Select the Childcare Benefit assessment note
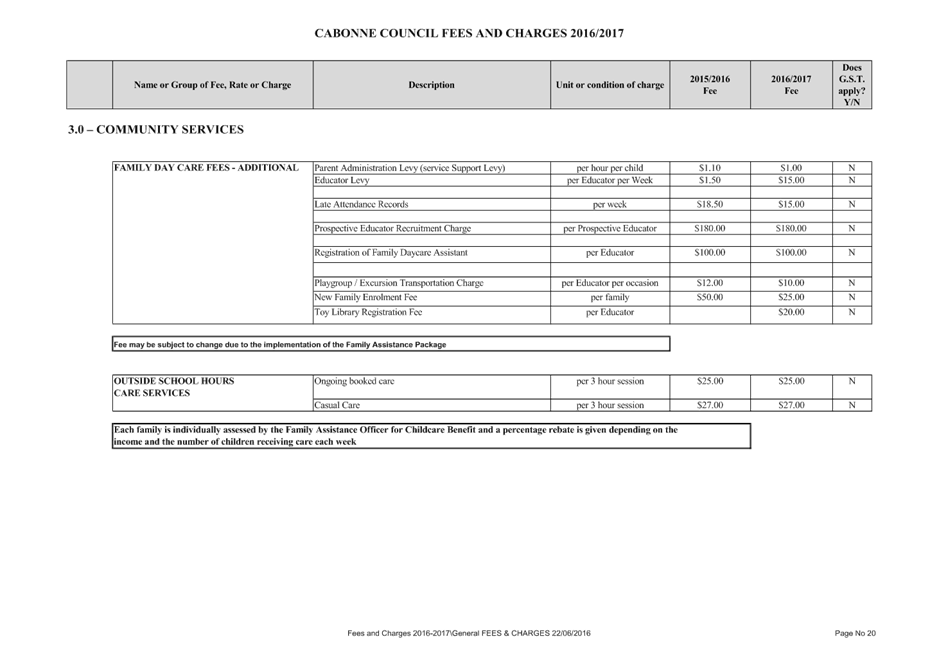Image resolution: width=939 pixels, height=664 pixels. pyautogui.click(x=431, y=436)
